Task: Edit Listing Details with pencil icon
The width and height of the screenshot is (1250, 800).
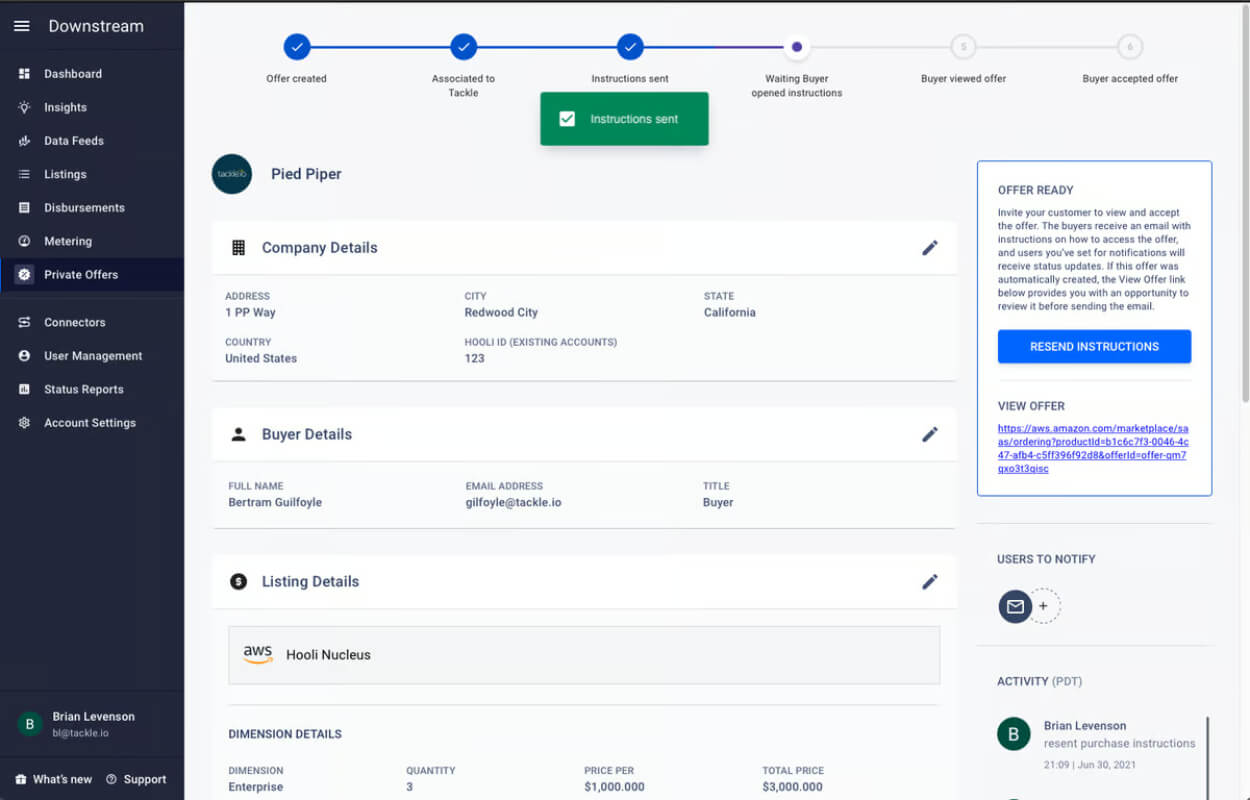Action: click(x=930, y=581)
